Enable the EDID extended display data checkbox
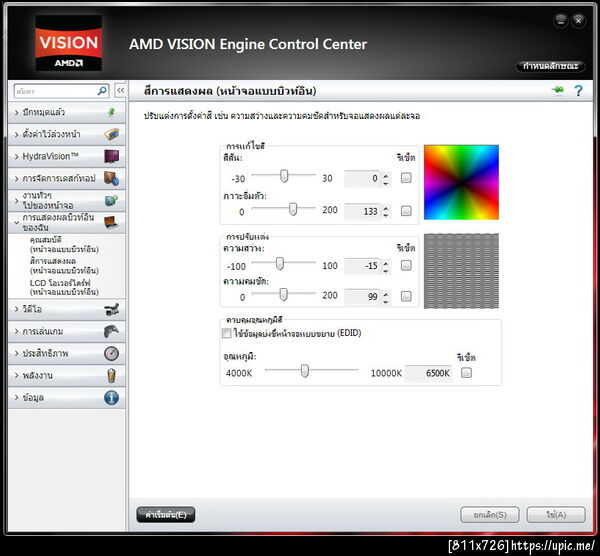Screen dimensions: 600x556 click(x=227, y=333)
